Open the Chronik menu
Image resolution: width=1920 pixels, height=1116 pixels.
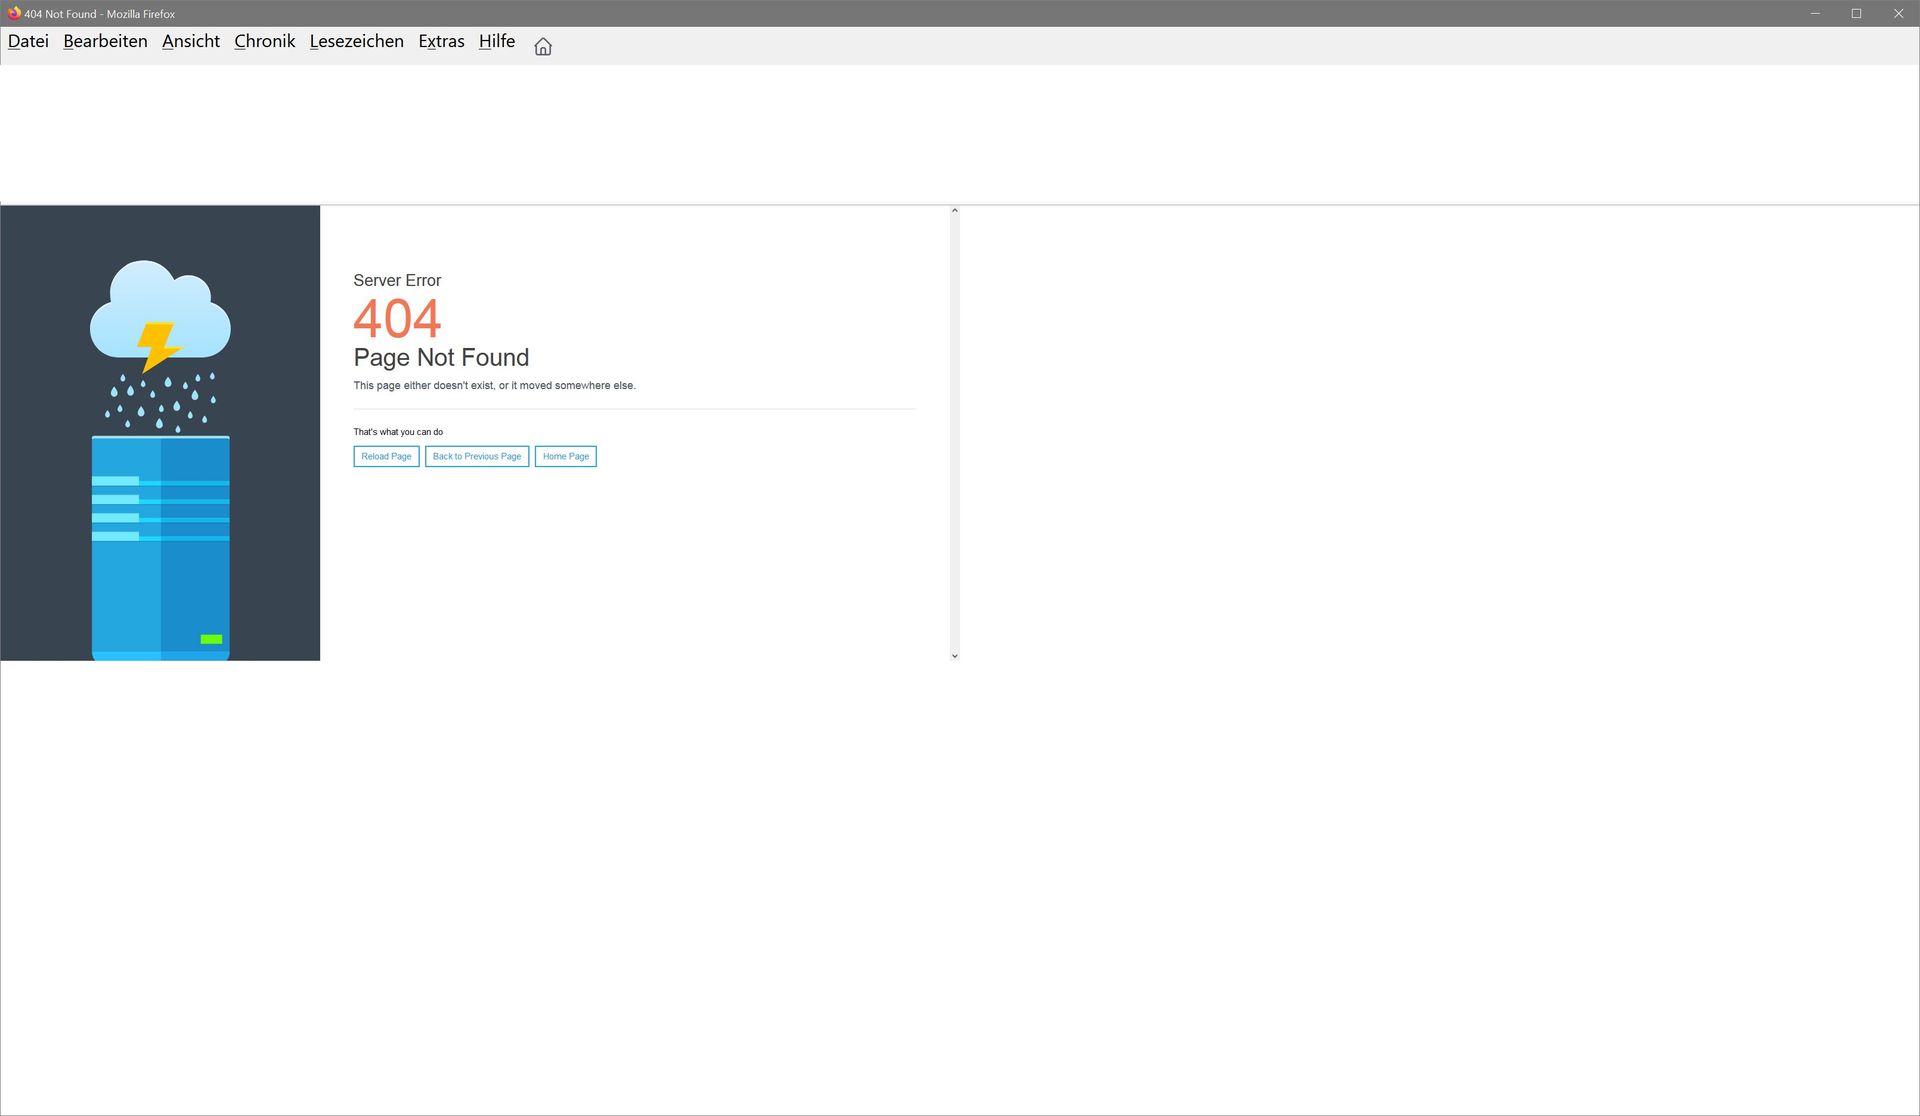click(x=264, y=41)
